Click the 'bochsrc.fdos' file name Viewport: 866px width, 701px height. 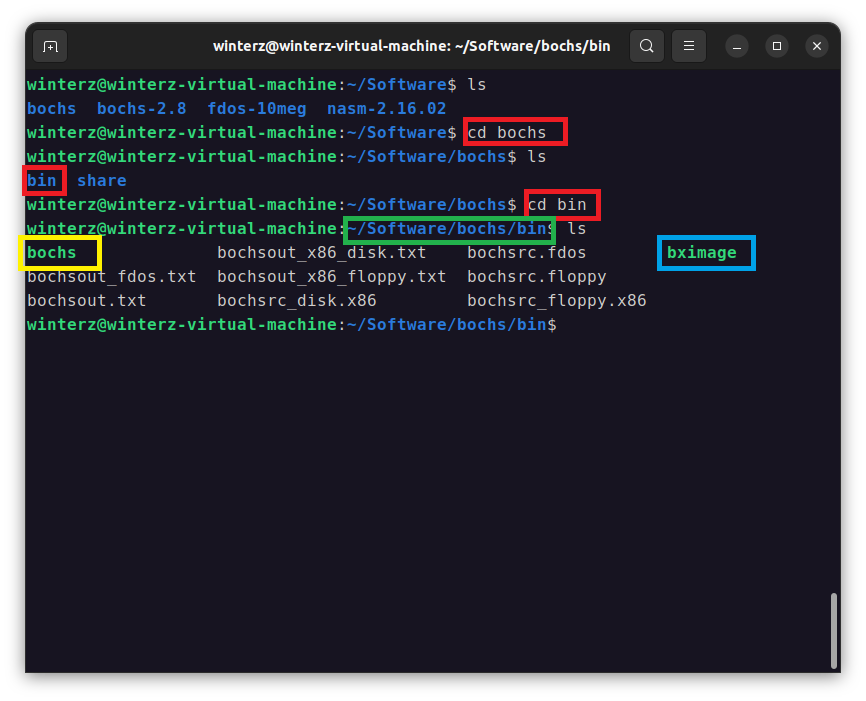coord(525,252)
